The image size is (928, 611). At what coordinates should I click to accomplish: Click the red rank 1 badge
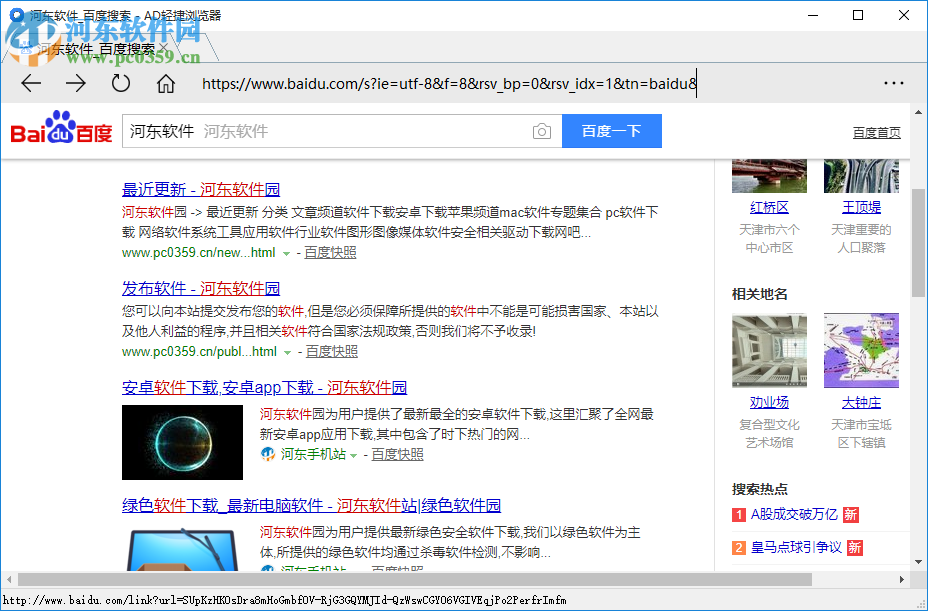pyautogui.click(x=739, y=514)
